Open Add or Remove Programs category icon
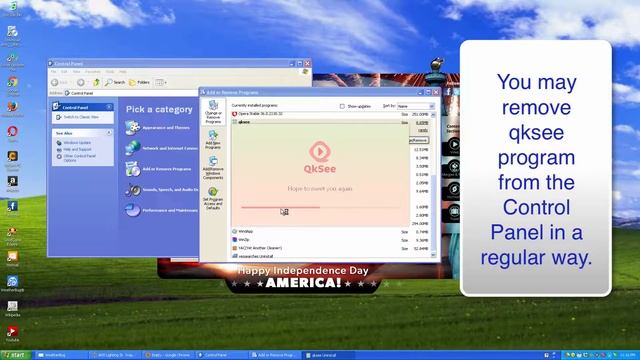Screen dimensions: 640x360 click(x=133, y=169)
